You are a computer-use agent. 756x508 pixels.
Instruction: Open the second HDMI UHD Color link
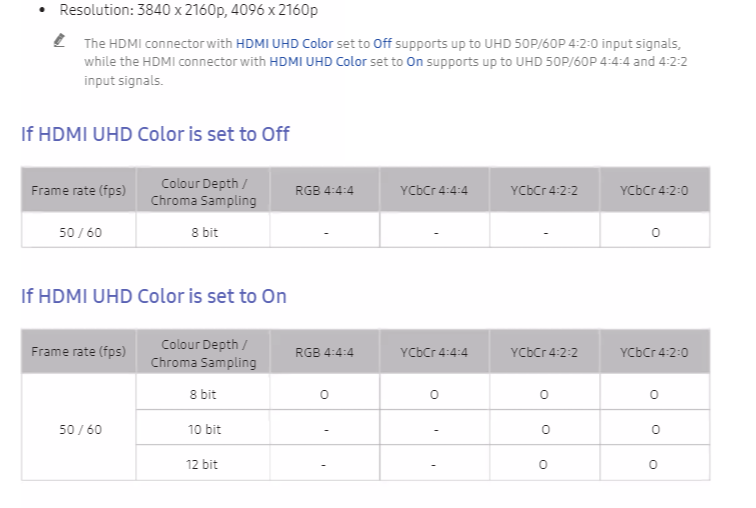tap(318, 62)
